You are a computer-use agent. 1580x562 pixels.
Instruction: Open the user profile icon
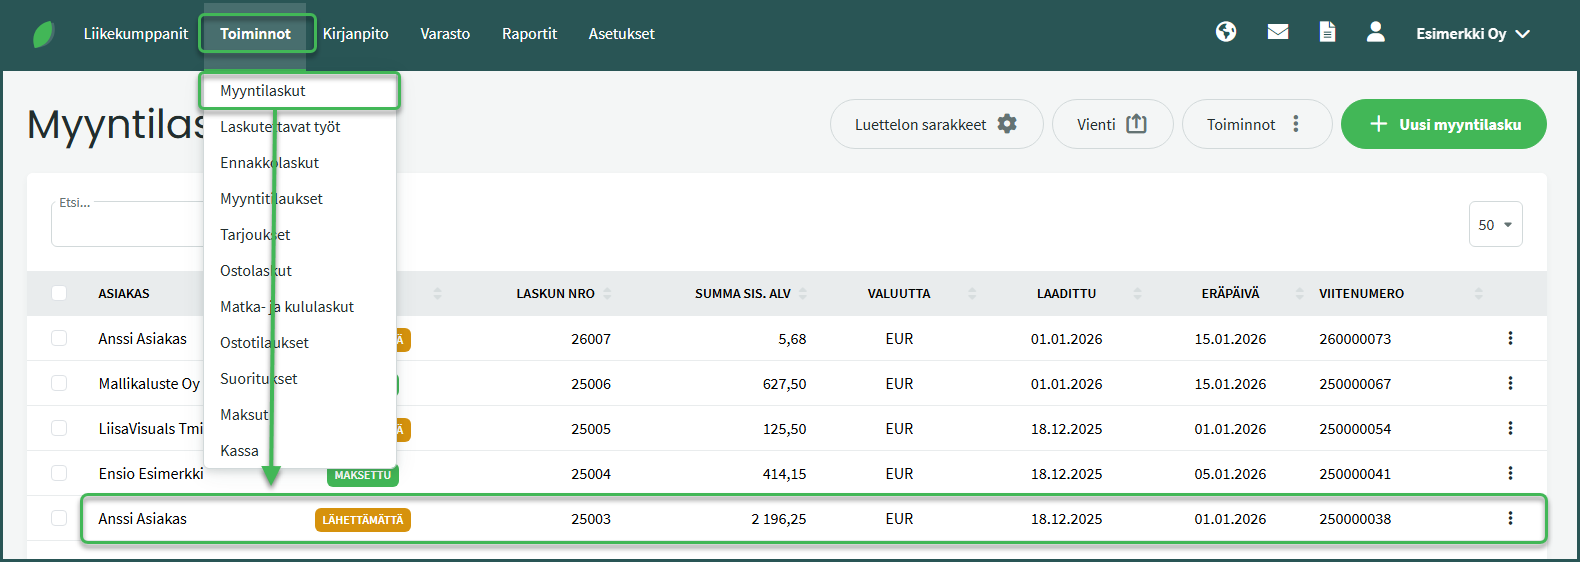pyautogui.click(x=1375, y=32)
